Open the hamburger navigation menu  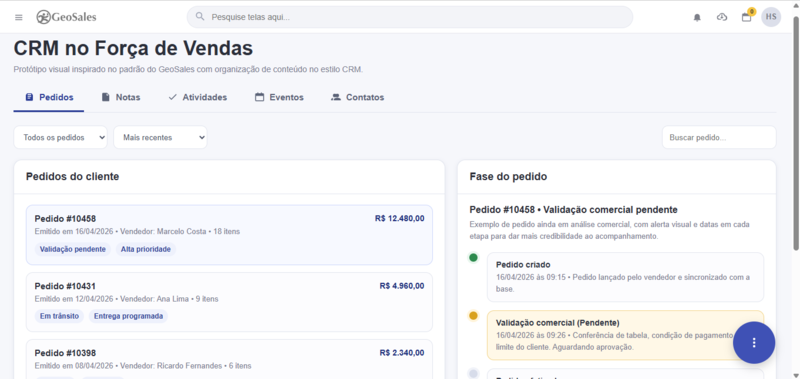click(x=19, y=17)
